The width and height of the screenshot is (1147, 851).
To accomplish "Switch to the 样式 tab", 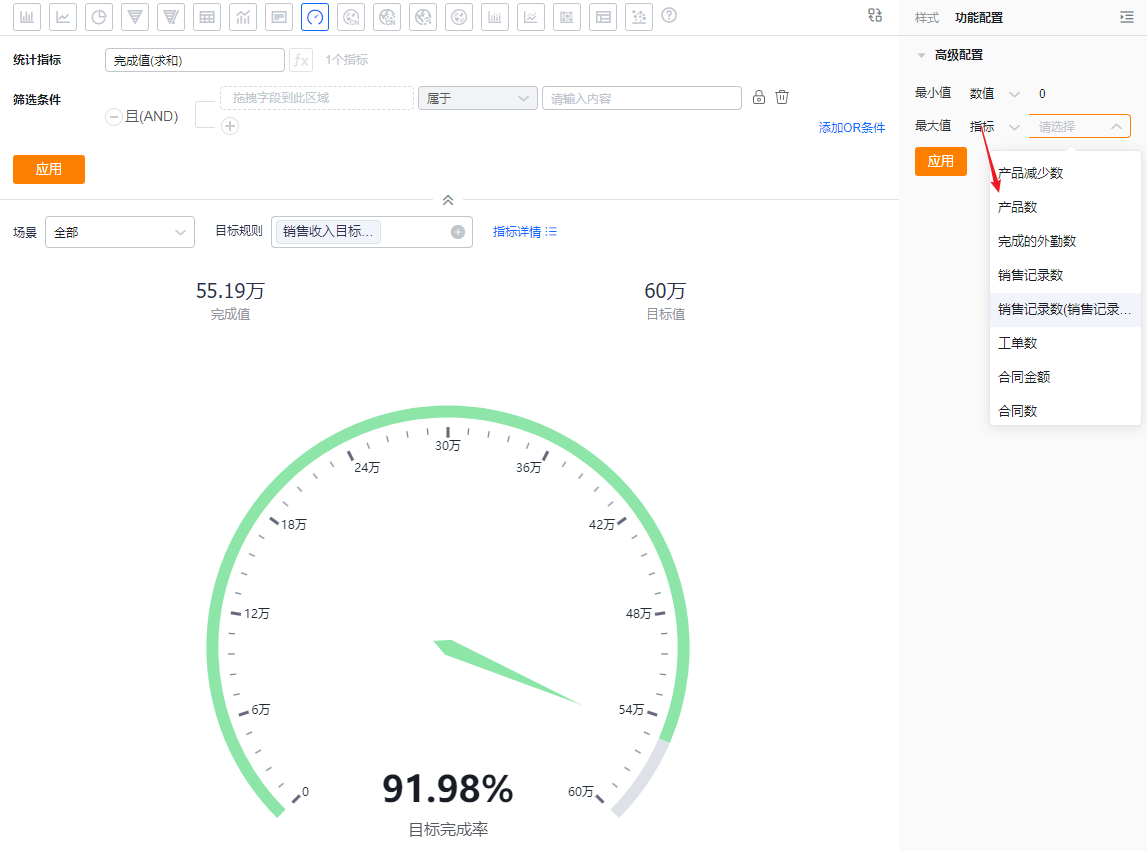I will (926, 18).
